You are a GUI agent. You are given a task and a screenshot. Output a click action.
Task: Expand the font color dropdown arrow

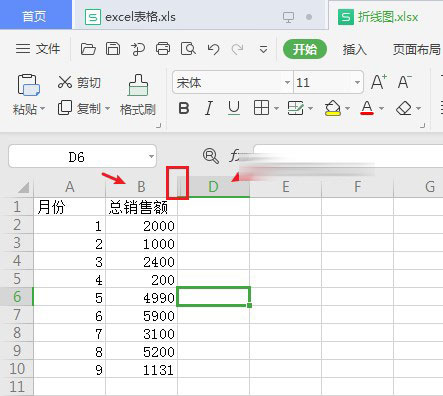(381, 108)
